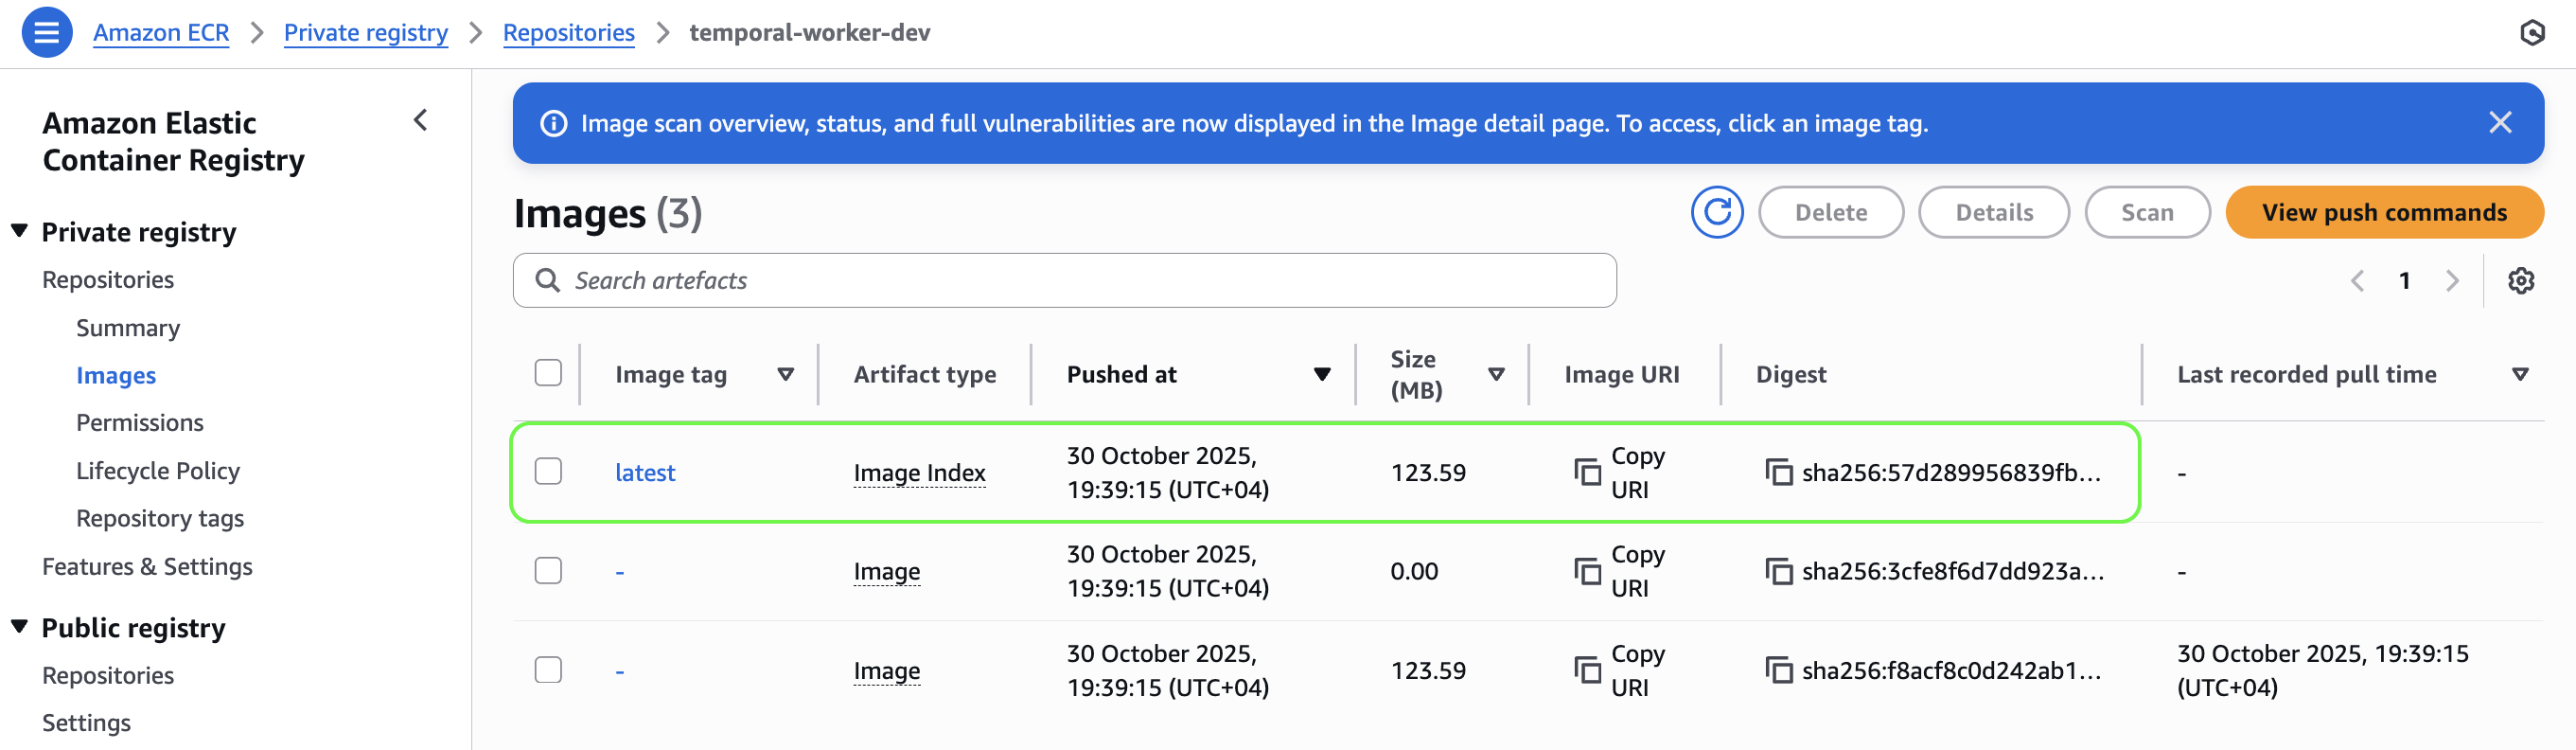Click the refresh images icon
Image resolution: width=2576 pixels, height=750 pixels.
[x=1716, y=212]
